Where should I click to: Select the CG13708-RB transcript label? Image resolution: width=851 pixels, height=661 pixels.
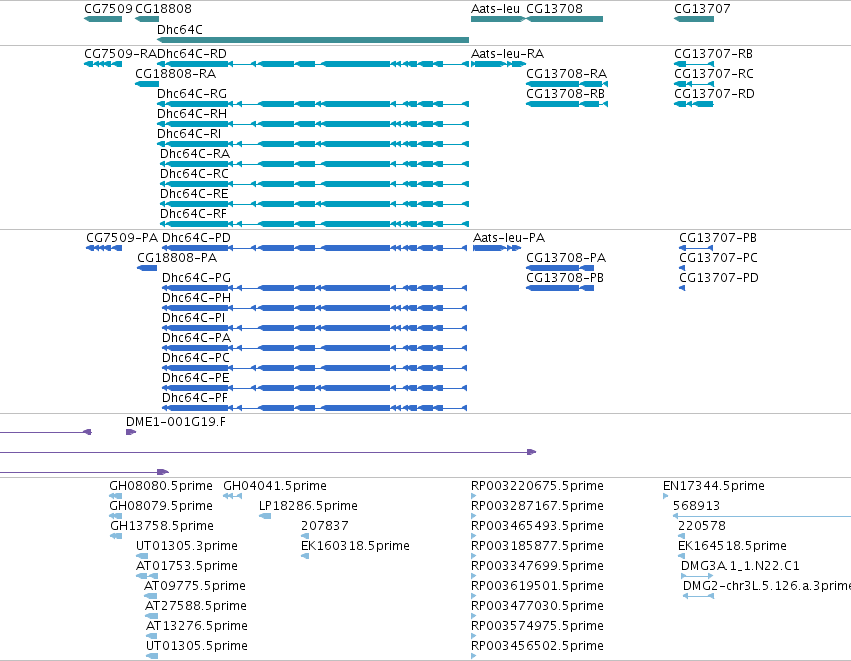point(566,94)
